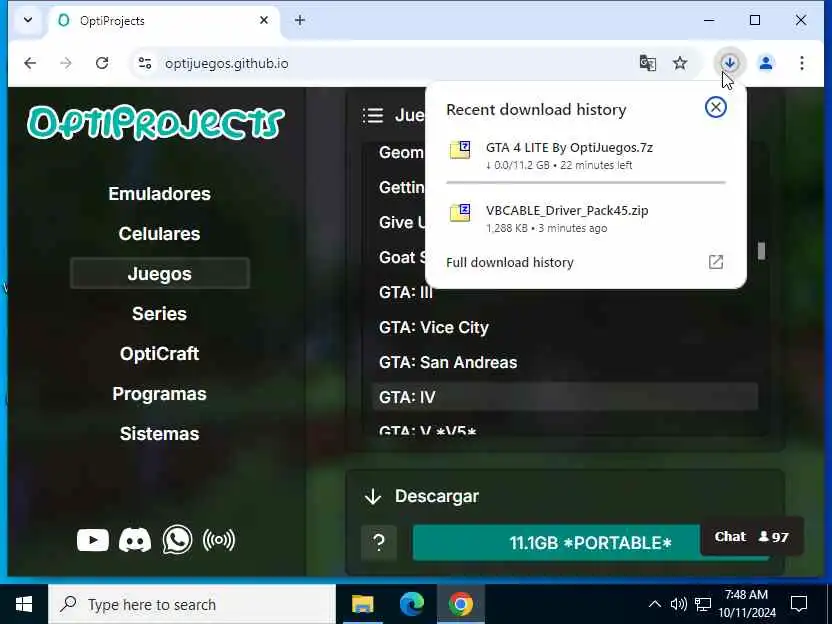Open a new browser tab
The image size is (832, 624).
tap(300, 20)
